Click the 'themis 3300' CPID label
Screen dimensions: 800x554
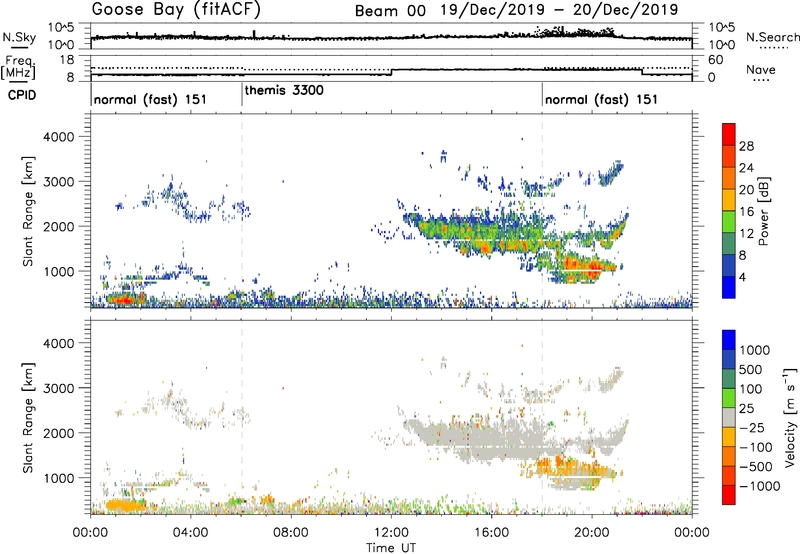click(284, 91)
